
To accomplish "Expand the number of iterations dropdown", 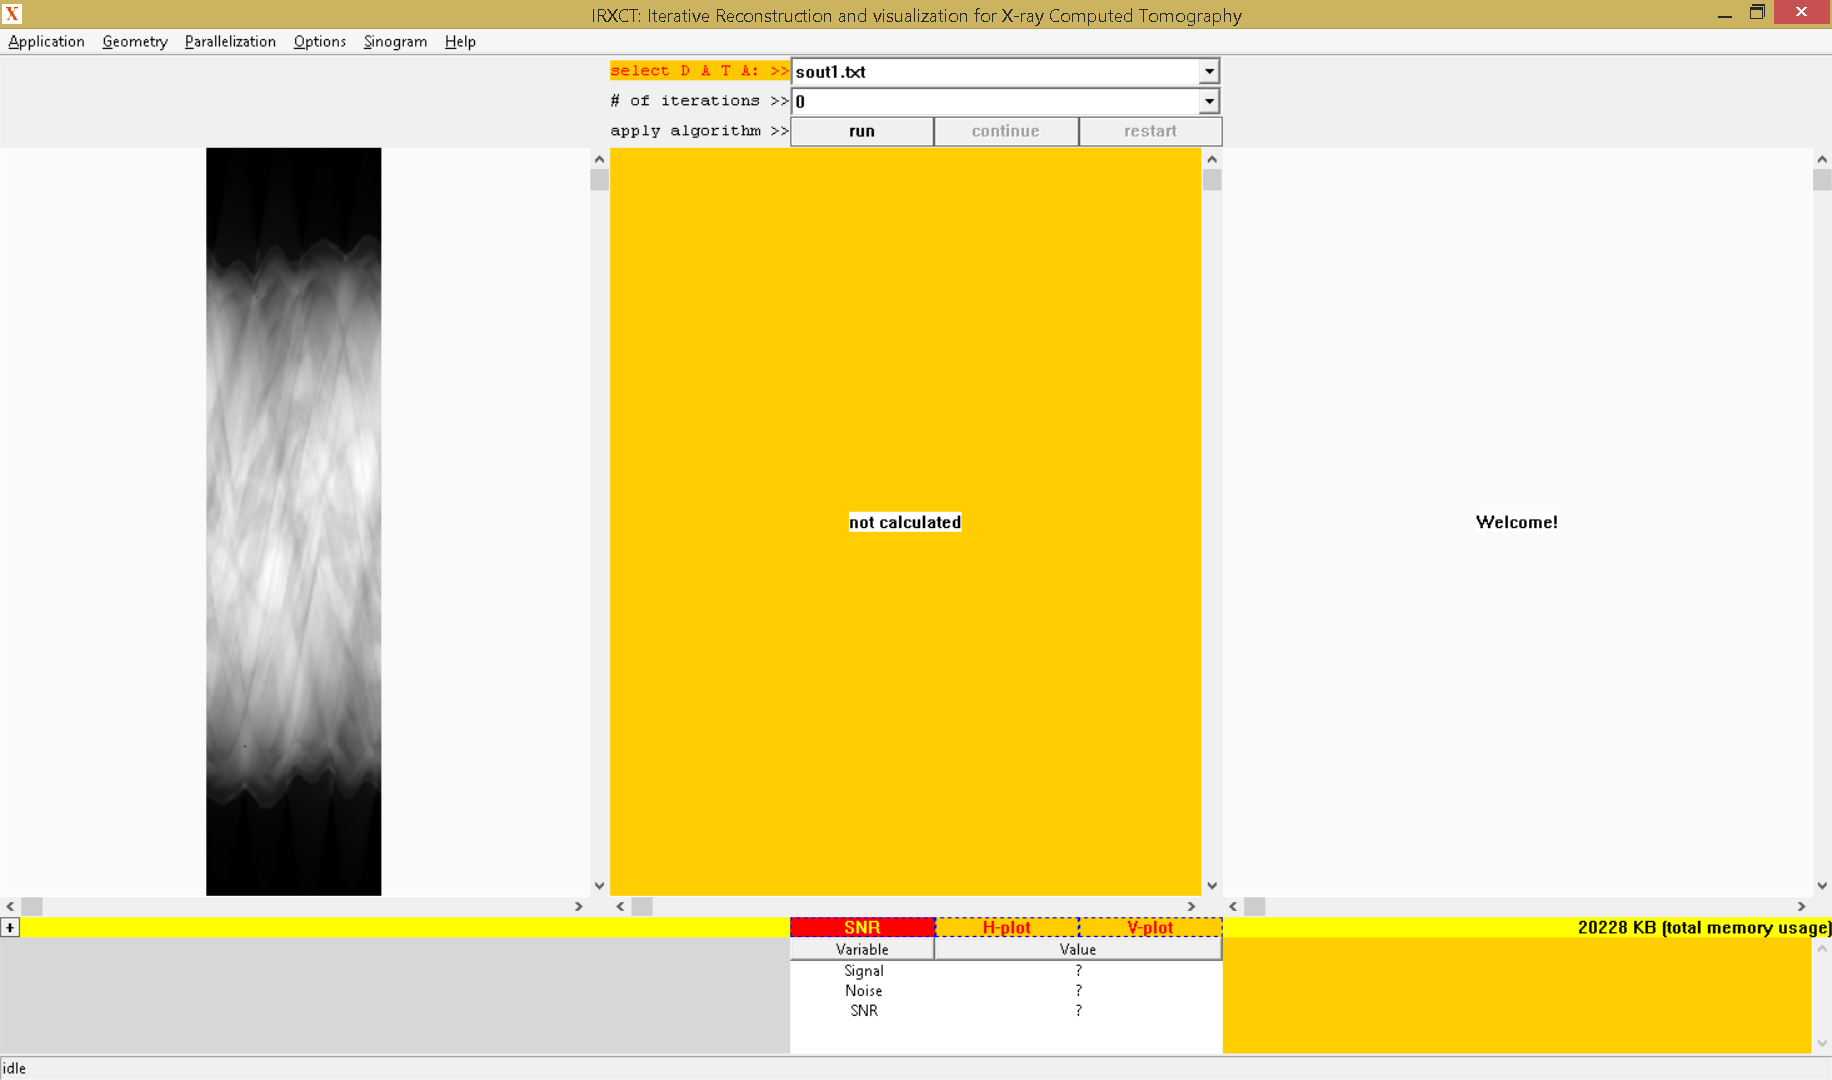I will coord(1209,101).
